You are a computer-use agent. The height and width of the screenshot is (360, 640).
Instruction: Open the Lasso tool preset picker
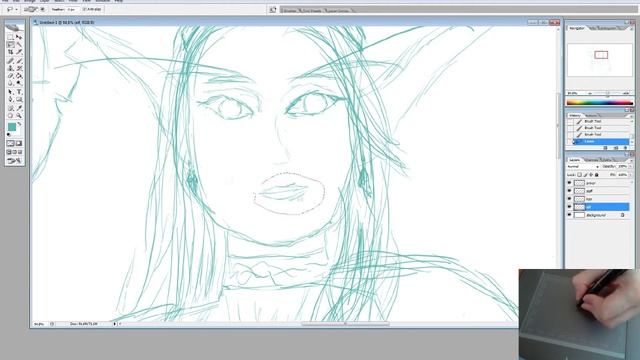[11, 9]
